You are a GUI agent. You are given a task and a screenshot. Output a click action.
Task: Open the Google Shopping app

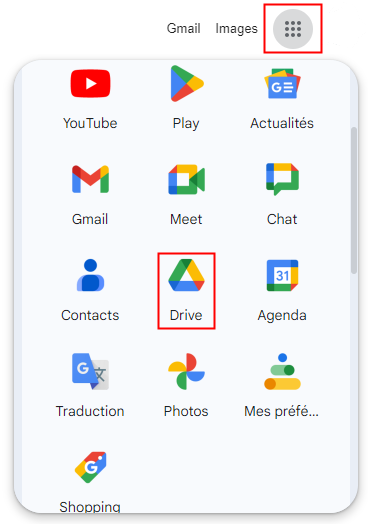click(x=90, y=481)
